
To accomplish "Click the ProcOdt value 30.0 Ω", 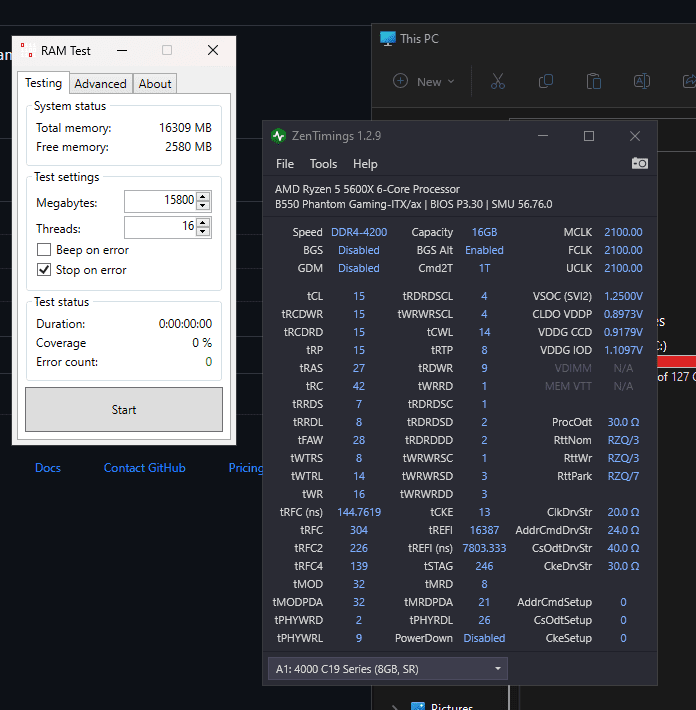I will [623, 422].
